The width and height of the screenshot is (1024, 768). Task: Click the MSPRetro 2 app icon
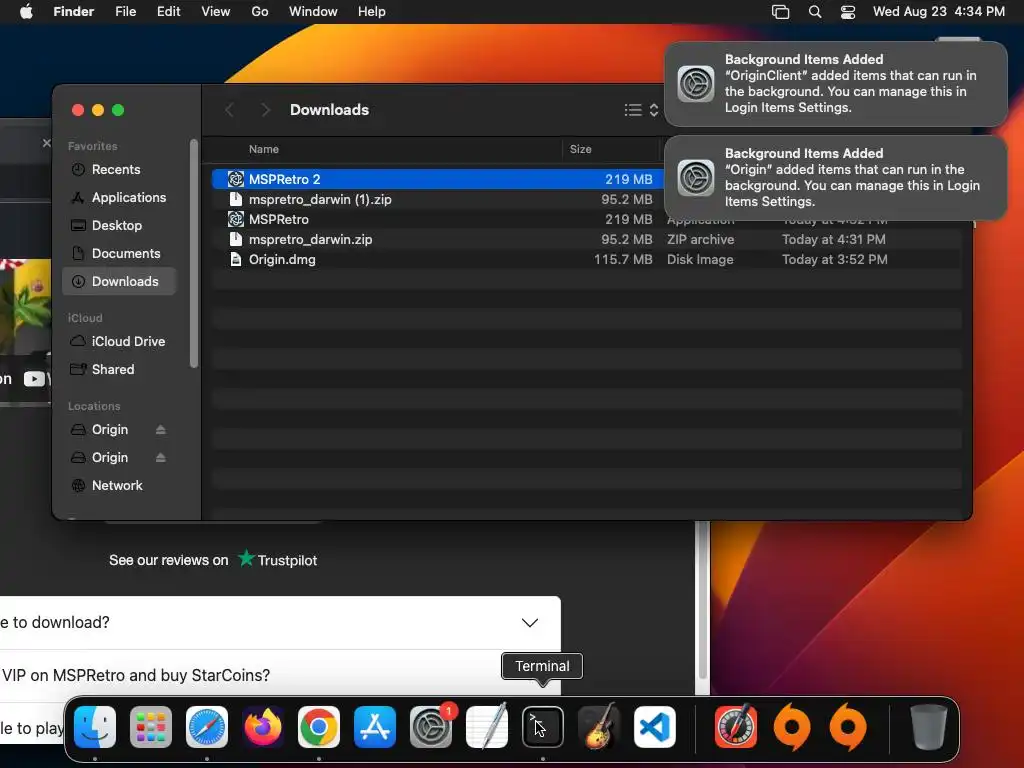[x=236, y=179]
